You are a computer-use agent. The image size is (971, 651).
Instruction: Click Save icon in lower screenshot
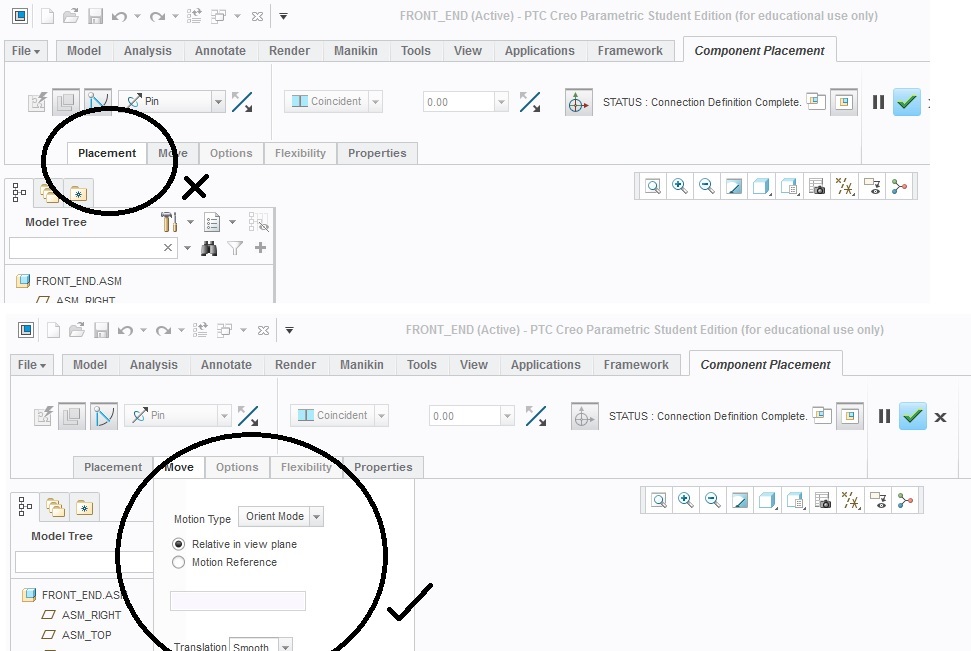102,330
